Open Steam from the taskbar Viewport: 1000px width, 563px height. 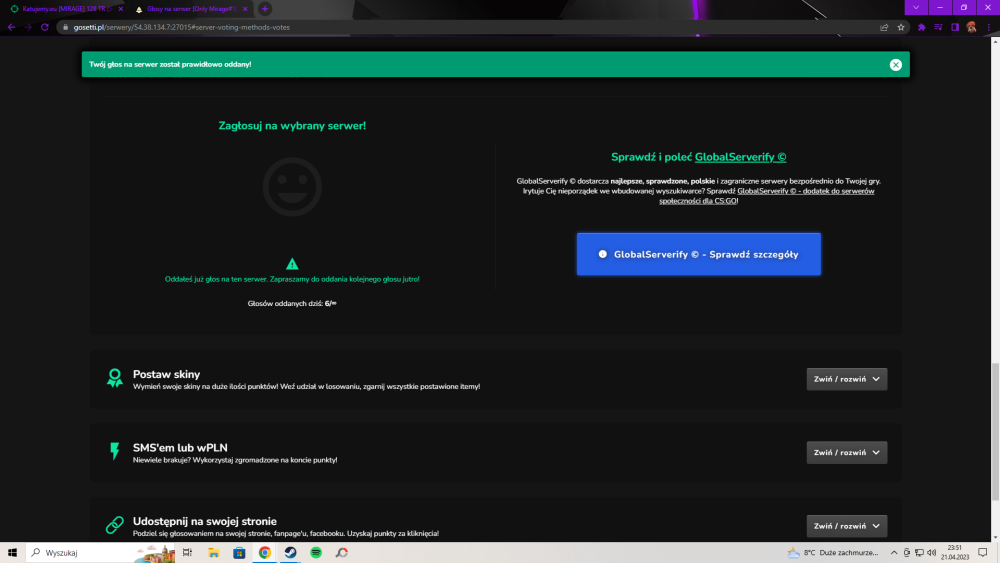pyautogui.click(x=290, y=553)
